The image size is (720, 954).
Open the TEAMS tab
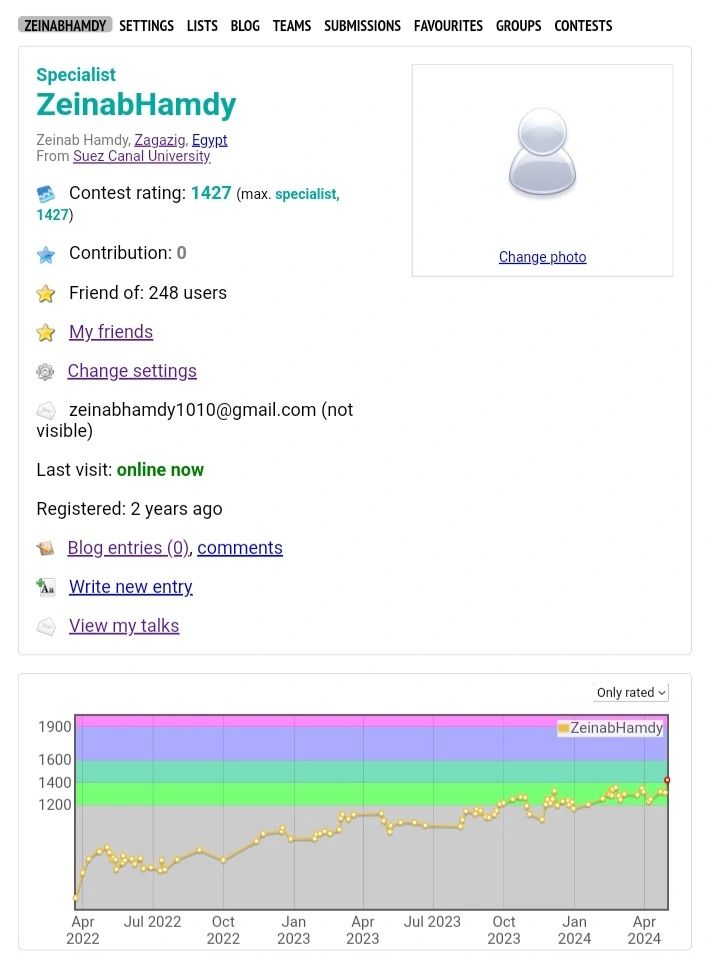(x=292, y=26)
